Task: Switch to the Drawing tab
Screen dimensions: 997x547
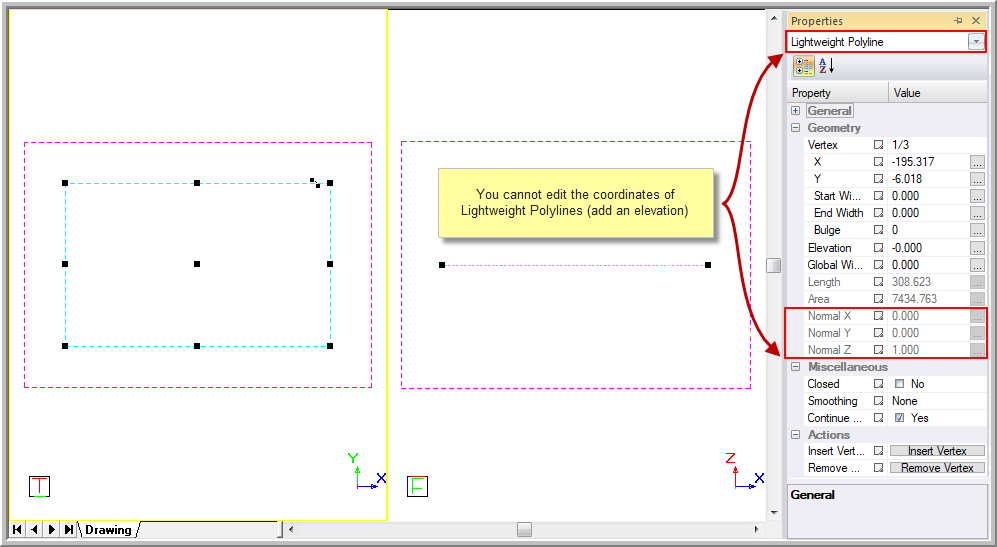Action: click(108, 529)
